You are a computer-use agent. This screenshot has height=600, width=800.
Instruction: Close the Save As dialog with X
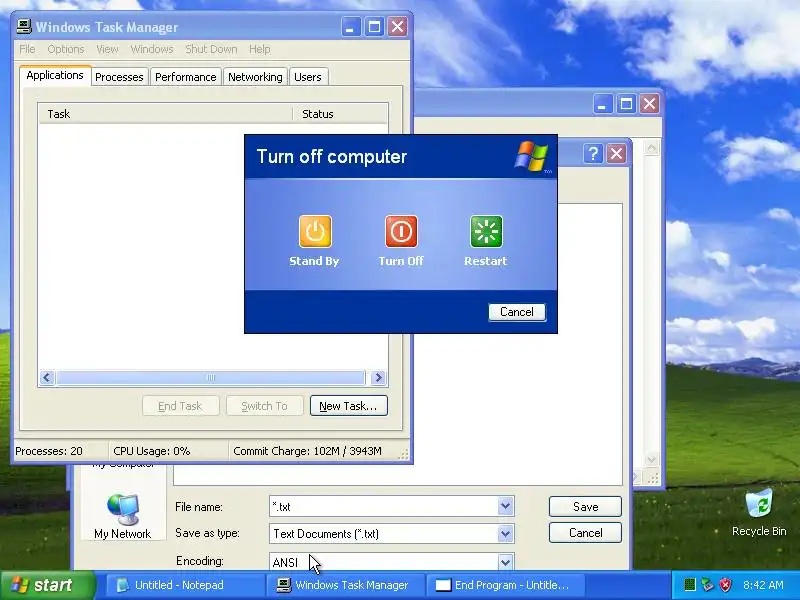[616, 154]
